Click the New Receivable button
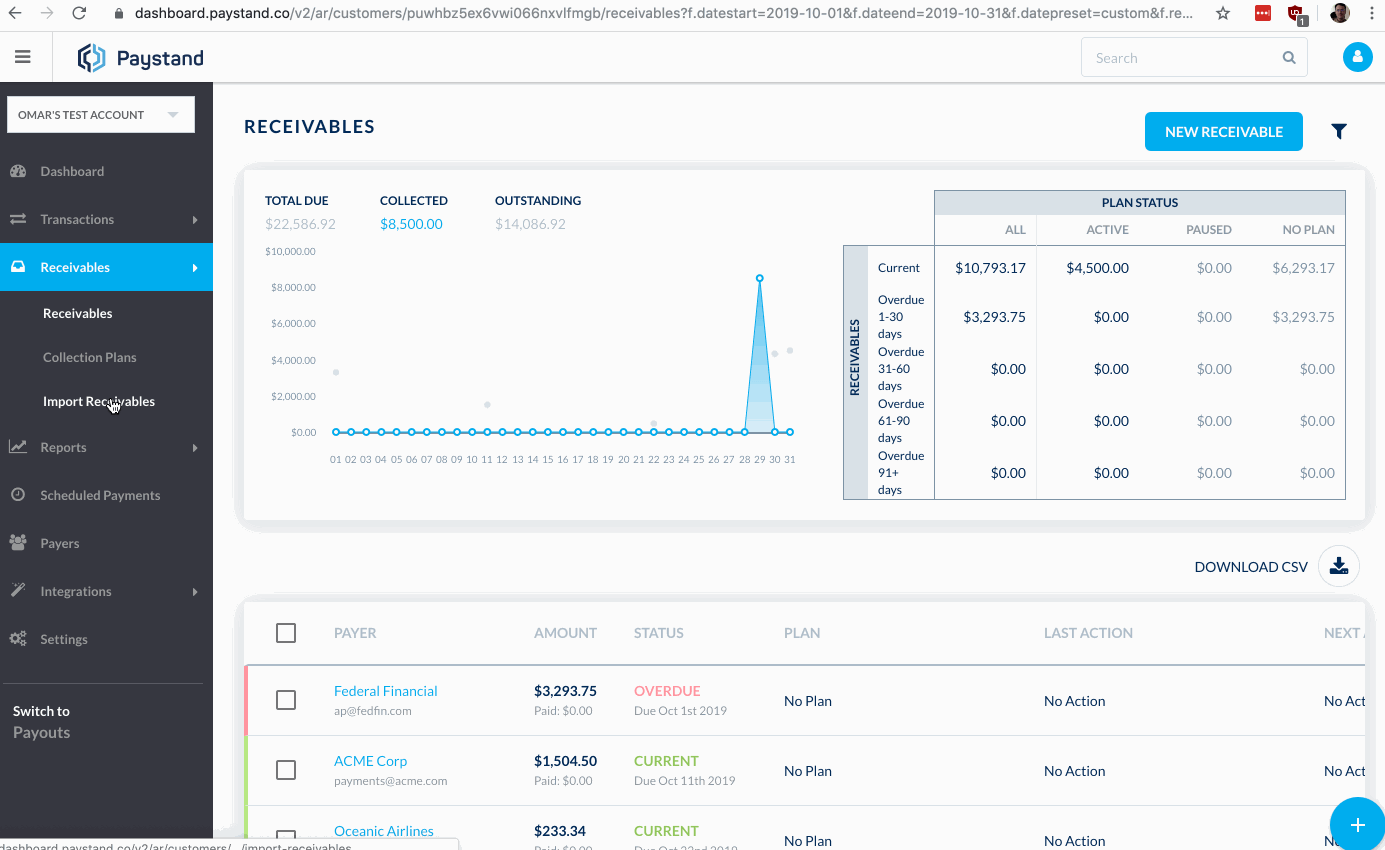 (1223, 131)
